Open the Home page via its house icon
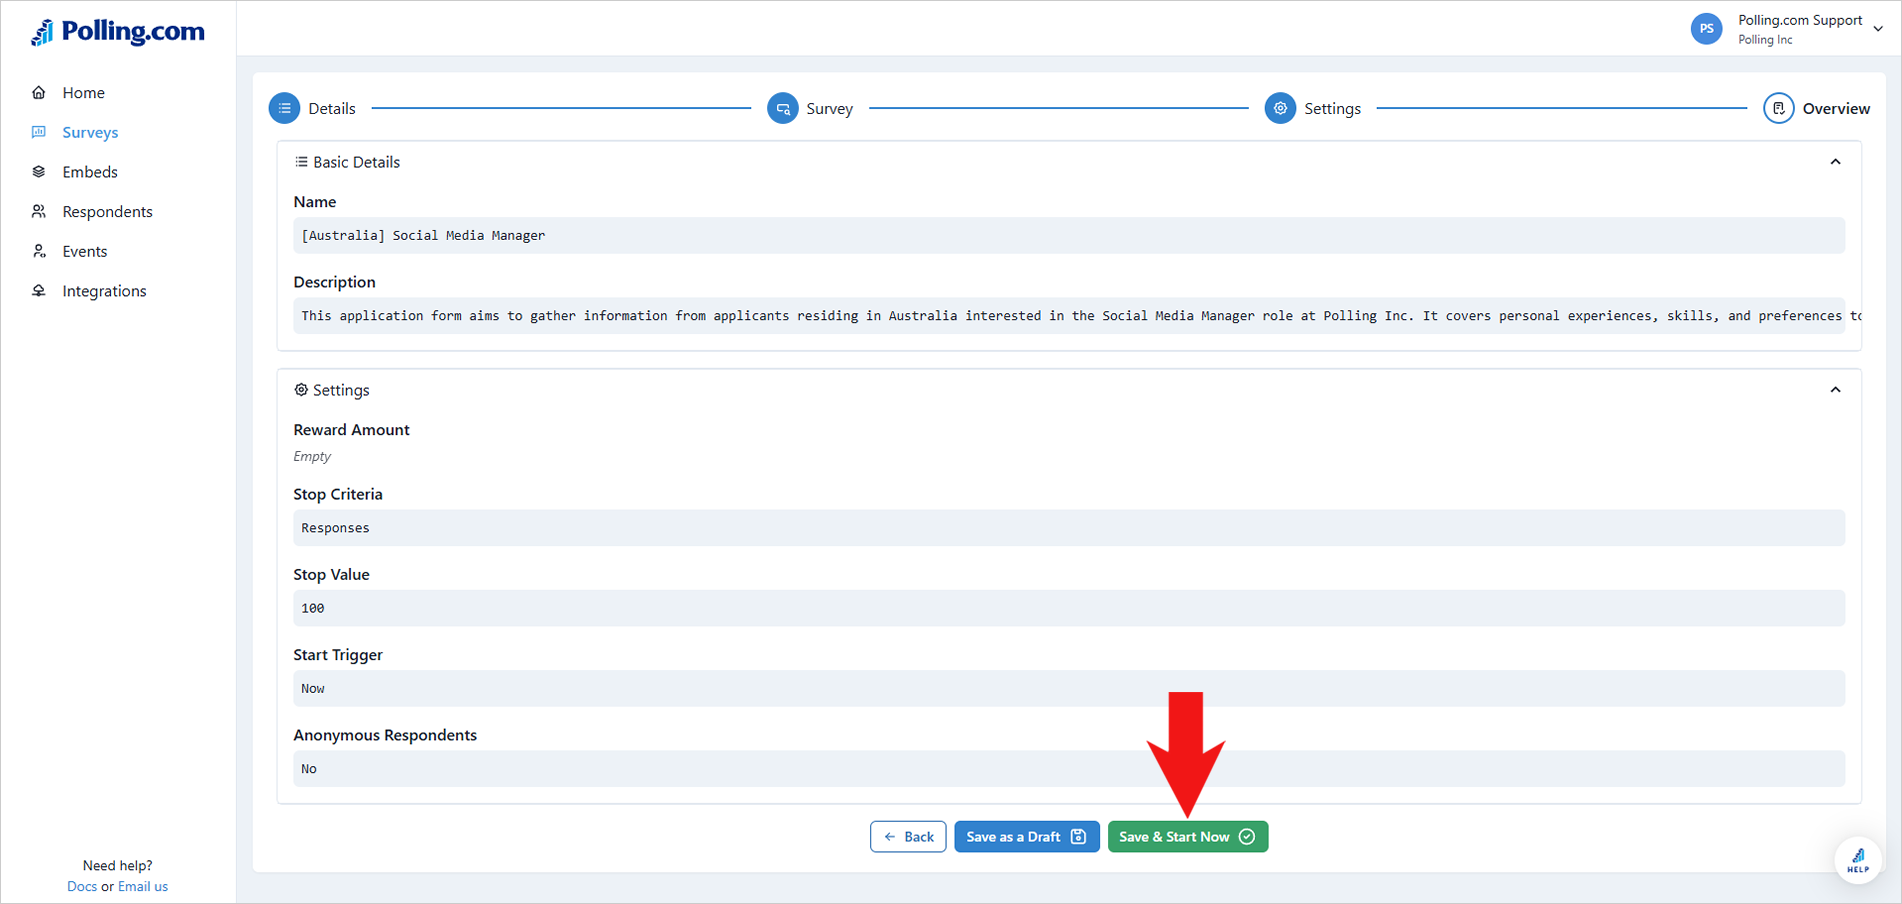The width and height of the screenshot is (1902, 904). coord(39,92)
